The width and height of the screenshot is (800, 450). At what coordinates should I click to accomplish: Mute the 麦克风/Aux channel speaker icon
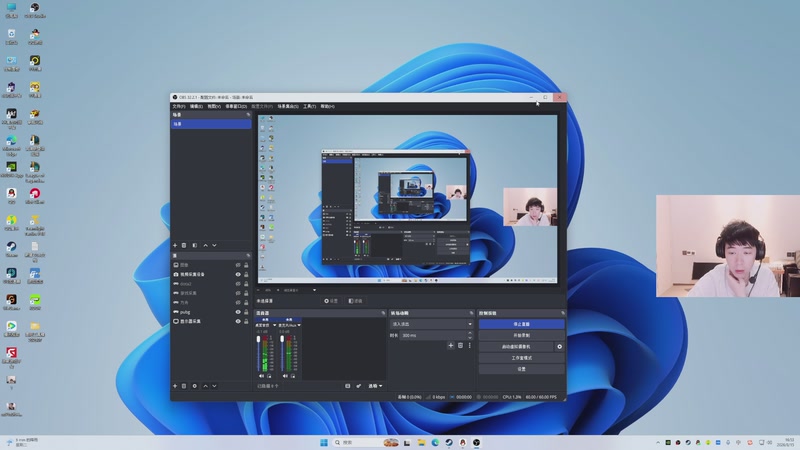click(285, 376)
